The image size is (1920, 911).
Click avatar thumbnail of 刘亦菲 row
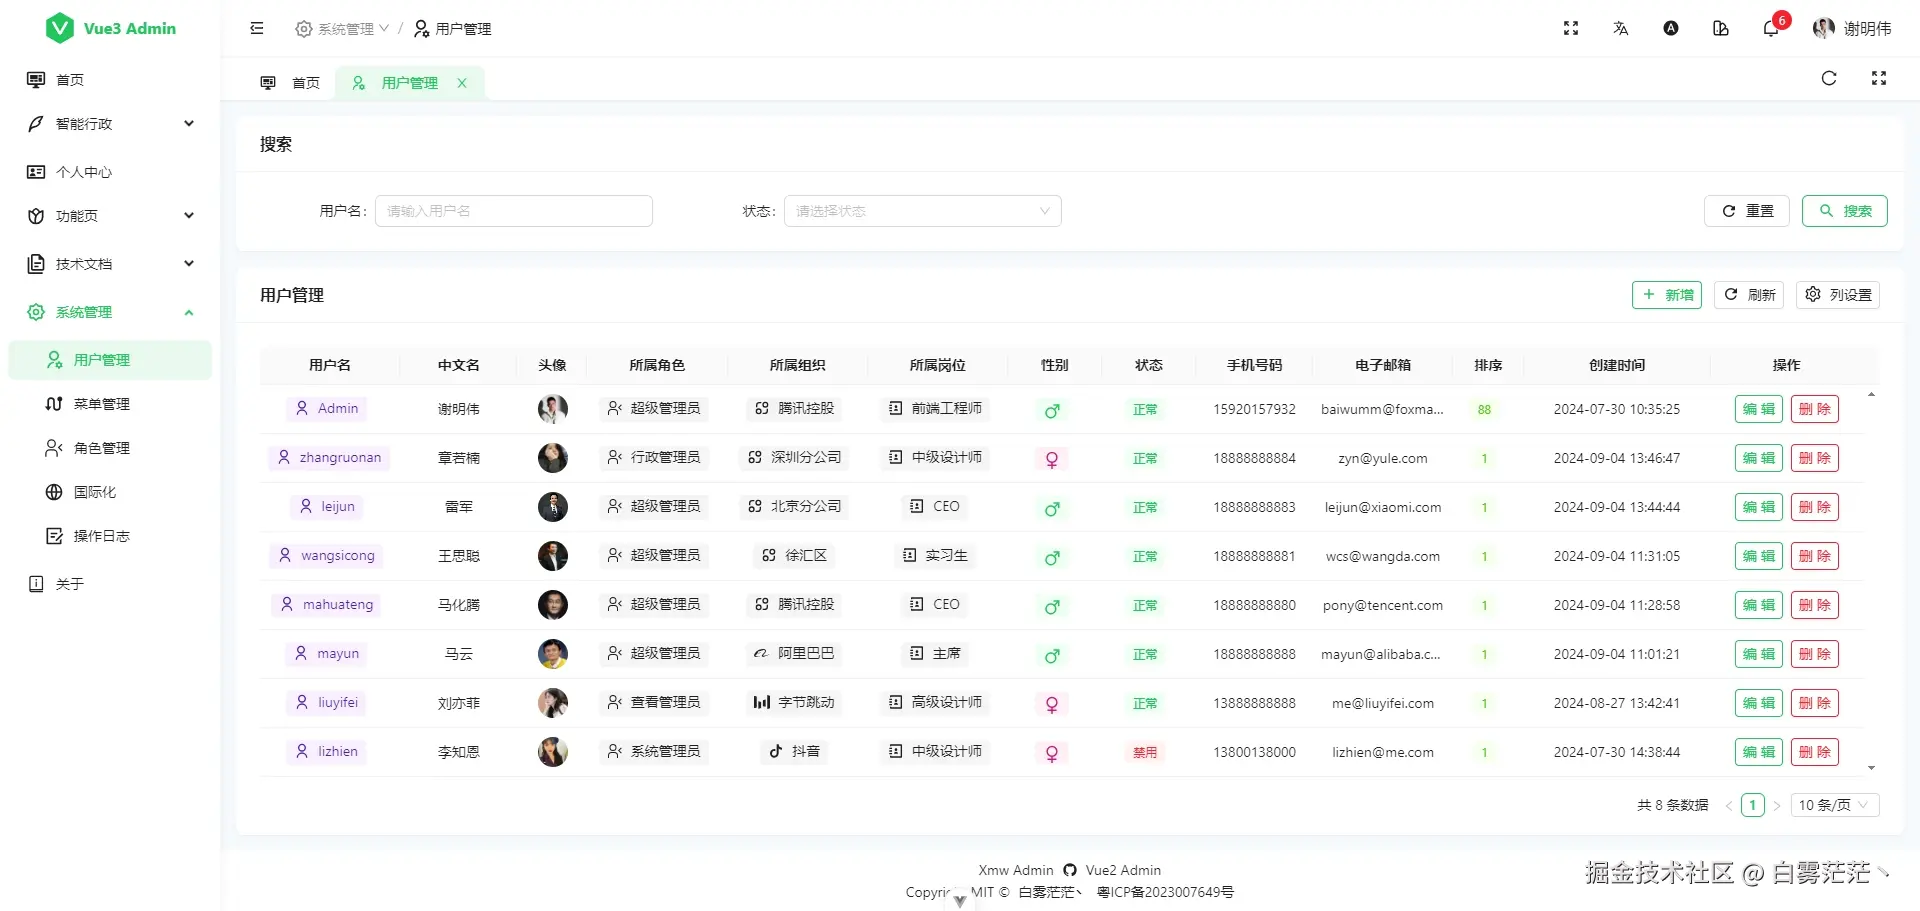click(x=553, y=703)
